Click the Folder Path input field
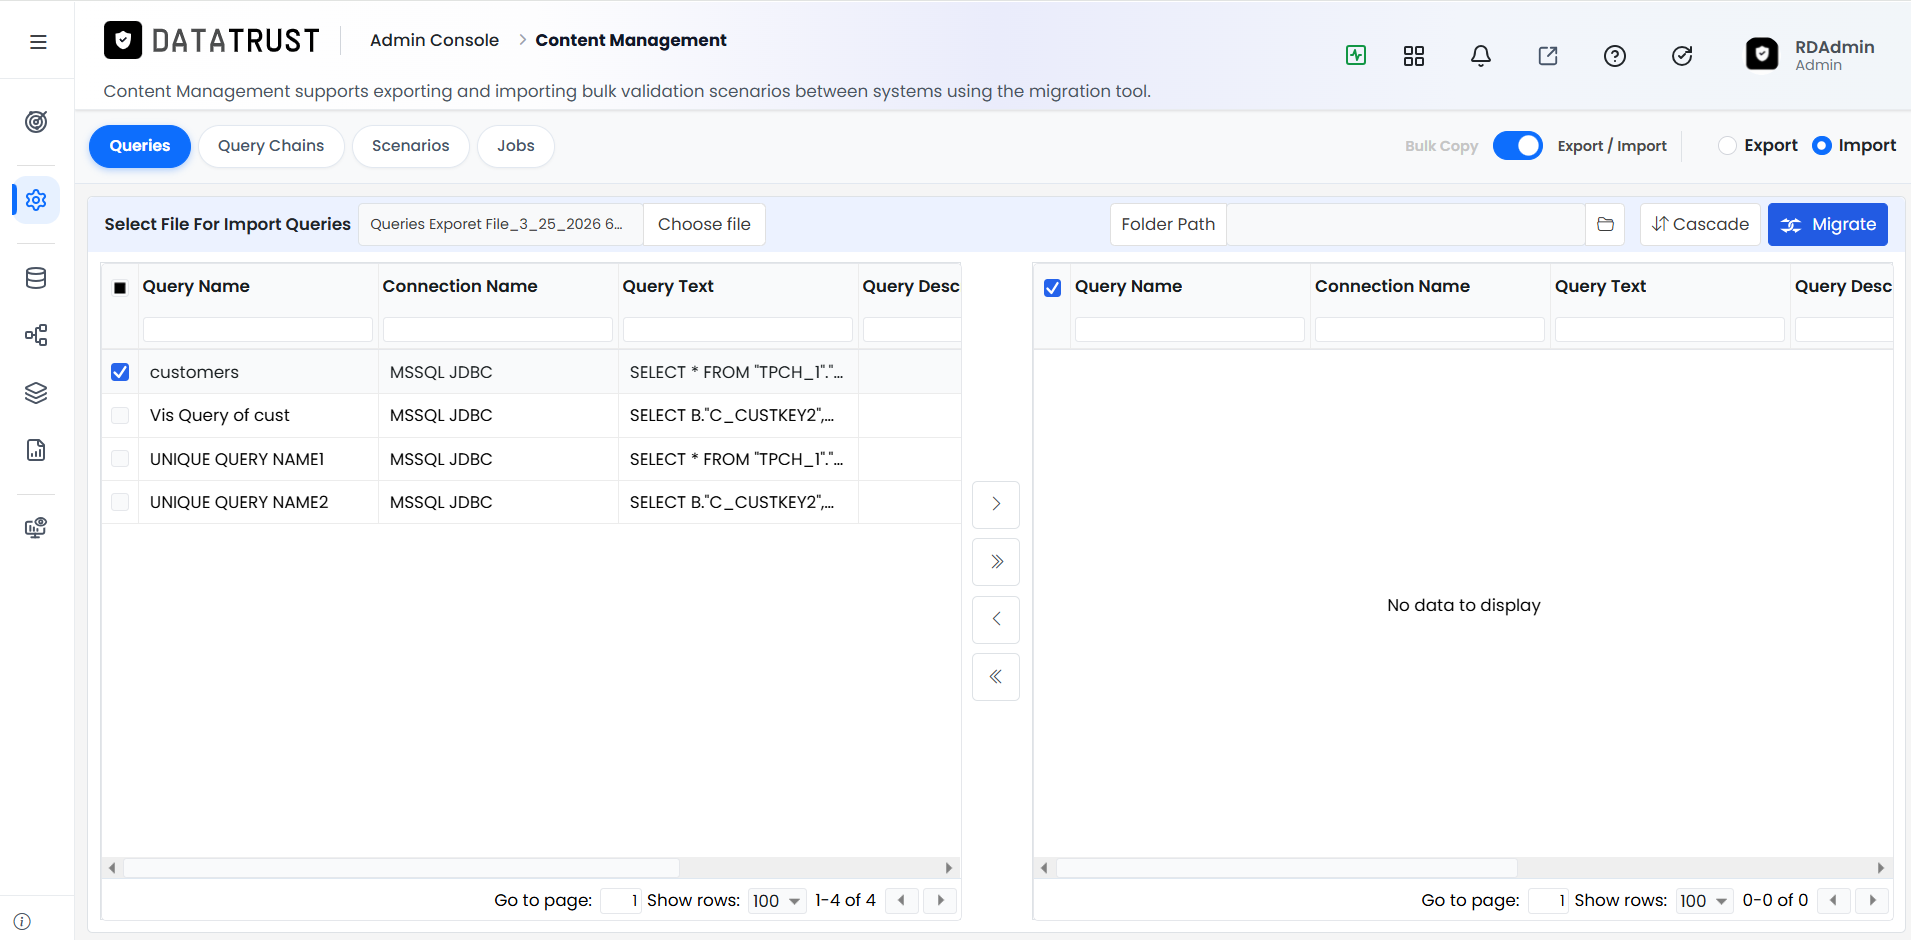 [1406, 224]
